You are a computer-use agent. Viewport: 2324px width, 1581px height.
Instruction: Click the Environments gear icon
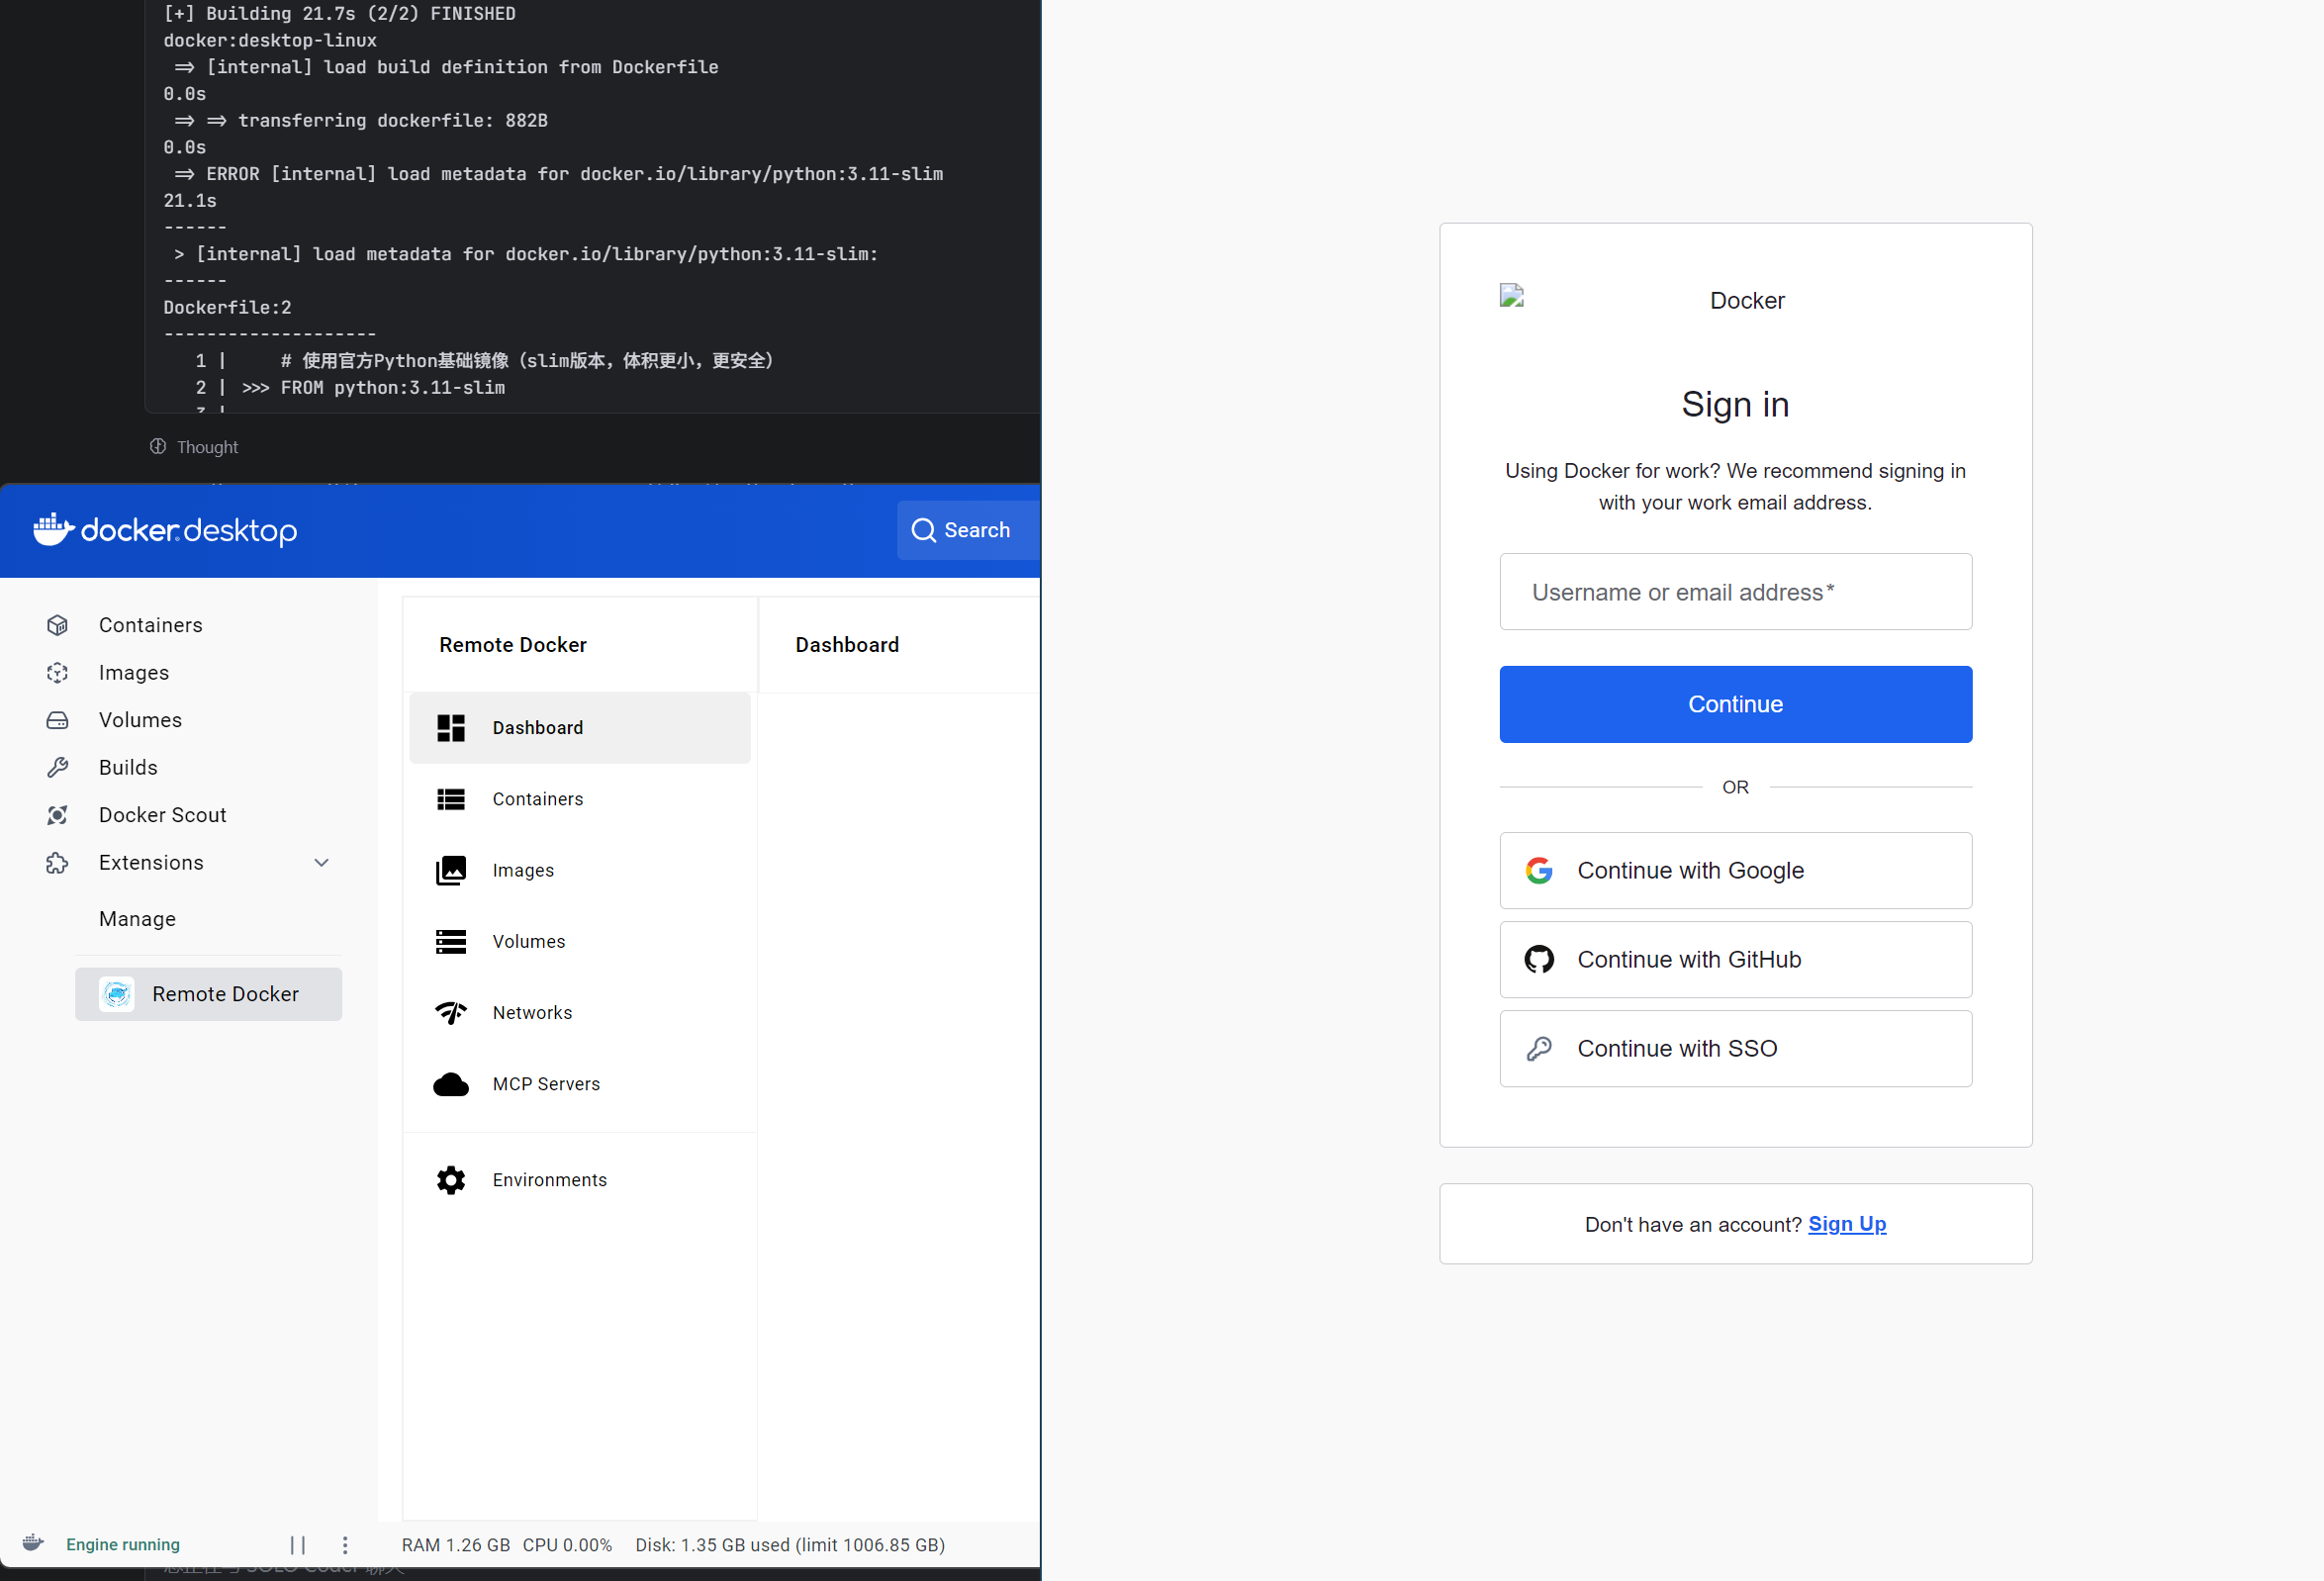coord(451,1180)
